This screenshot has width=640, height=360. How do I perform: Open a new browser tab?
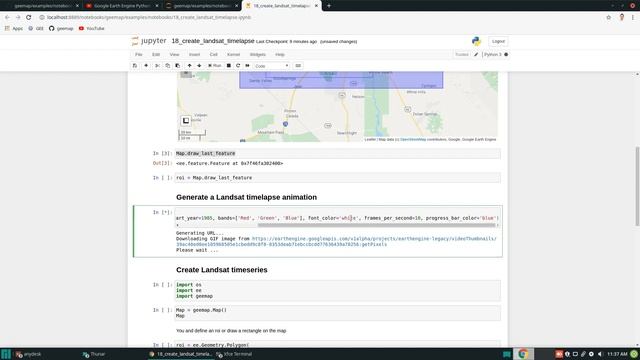[x=329, y=6]
